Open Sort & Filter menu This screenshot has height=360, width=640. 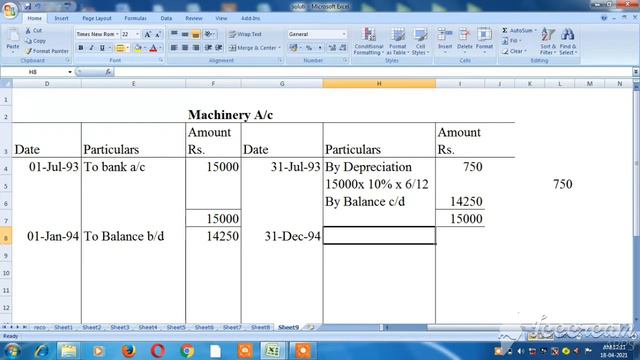[x=548, y=41]
